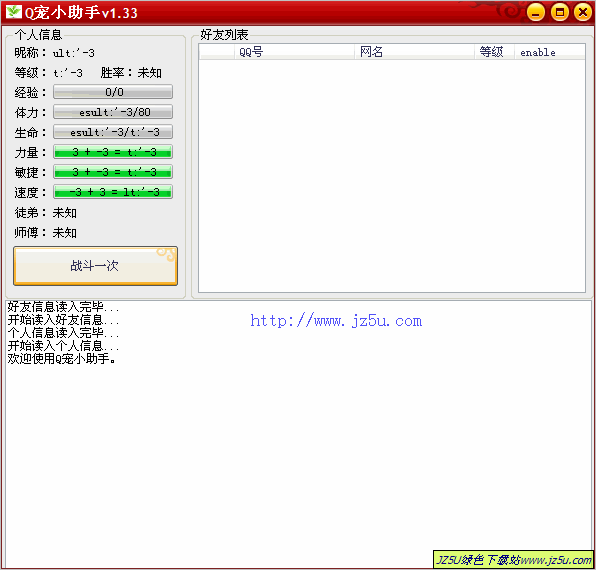
Task: Click the 体力 stamina progress bar
Action: 113,112
